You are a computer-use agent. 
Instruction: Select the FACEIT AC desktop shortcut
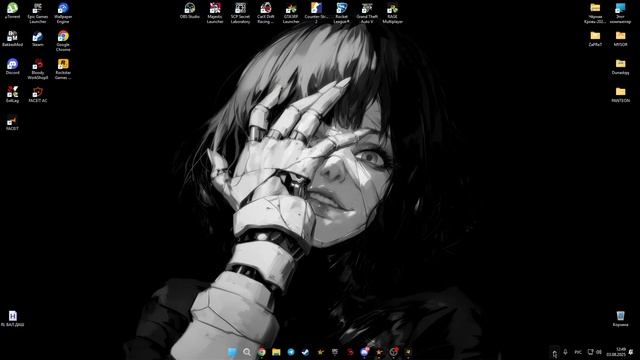tap(38, 95)
